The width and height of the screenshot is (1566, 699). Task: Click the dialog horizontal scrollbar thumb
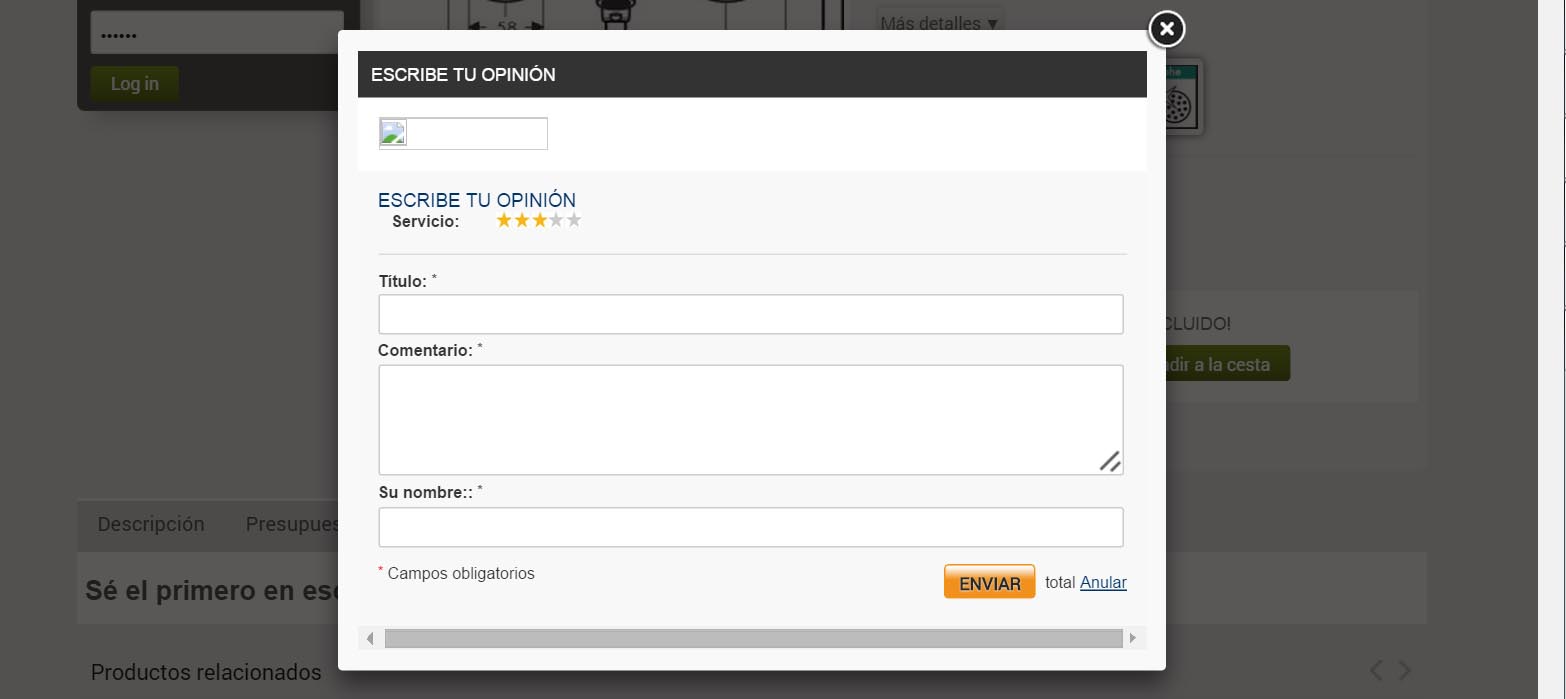click(x=753, y=638)
